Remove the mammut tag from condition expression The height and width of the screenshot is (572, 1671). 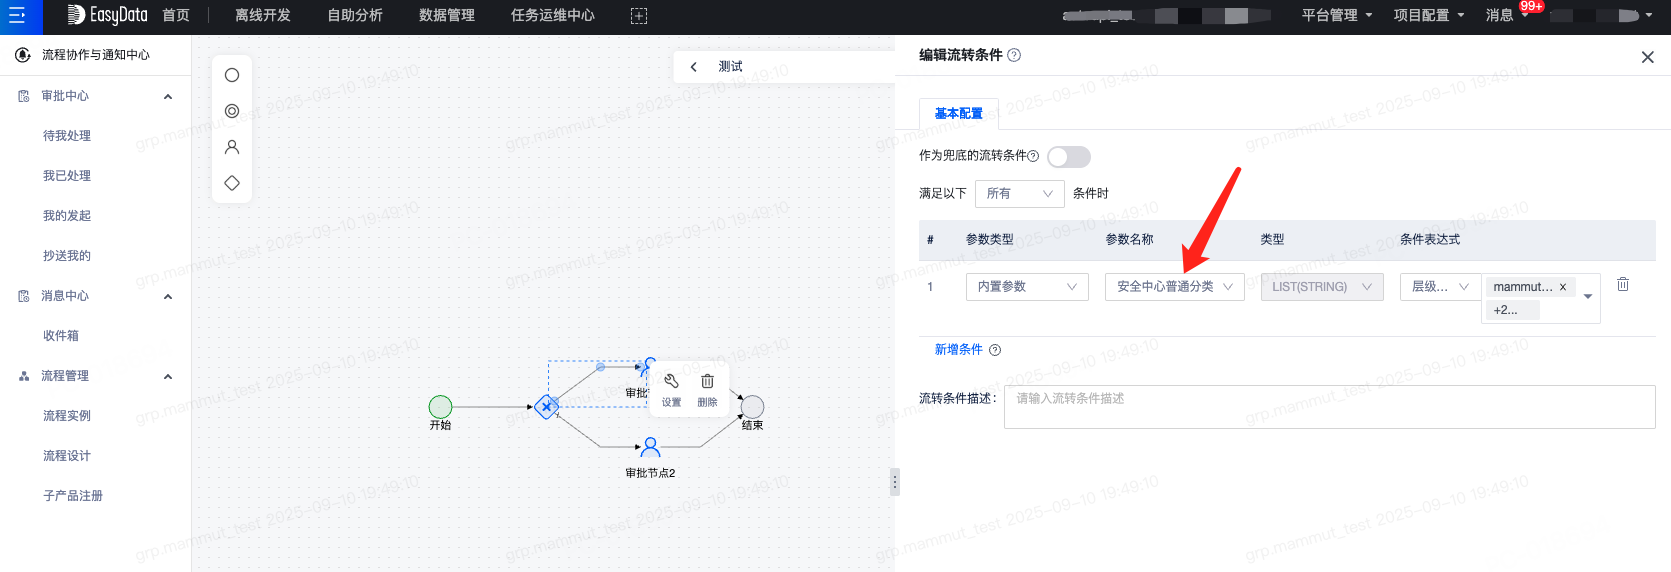[x=1563, y=287]
